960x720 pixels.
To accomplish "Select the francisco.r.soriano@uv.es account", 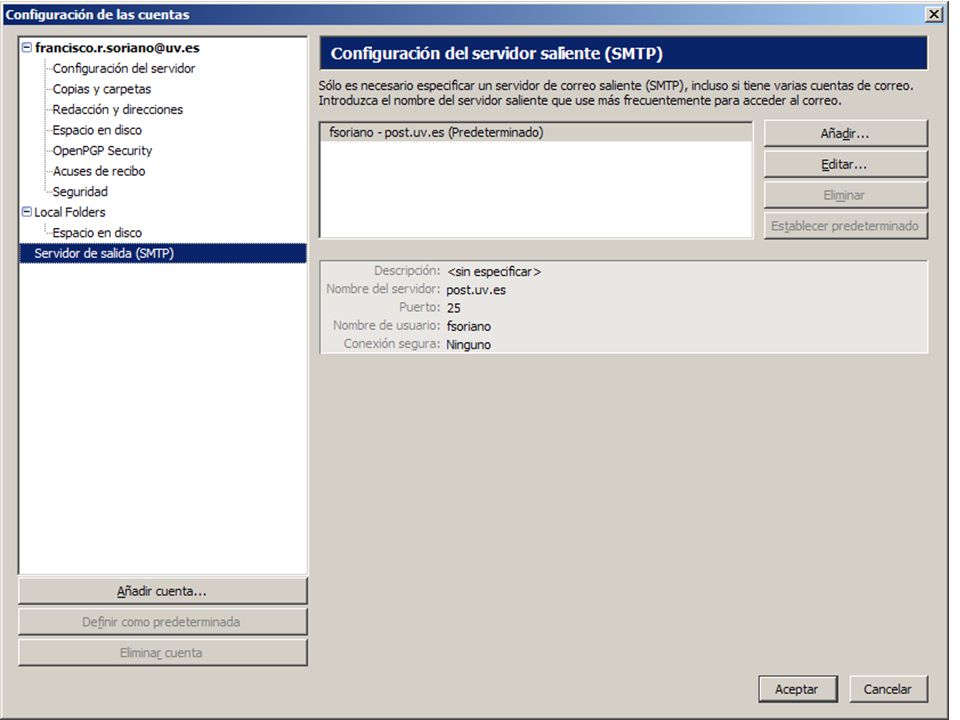I will tap(118, 48).
